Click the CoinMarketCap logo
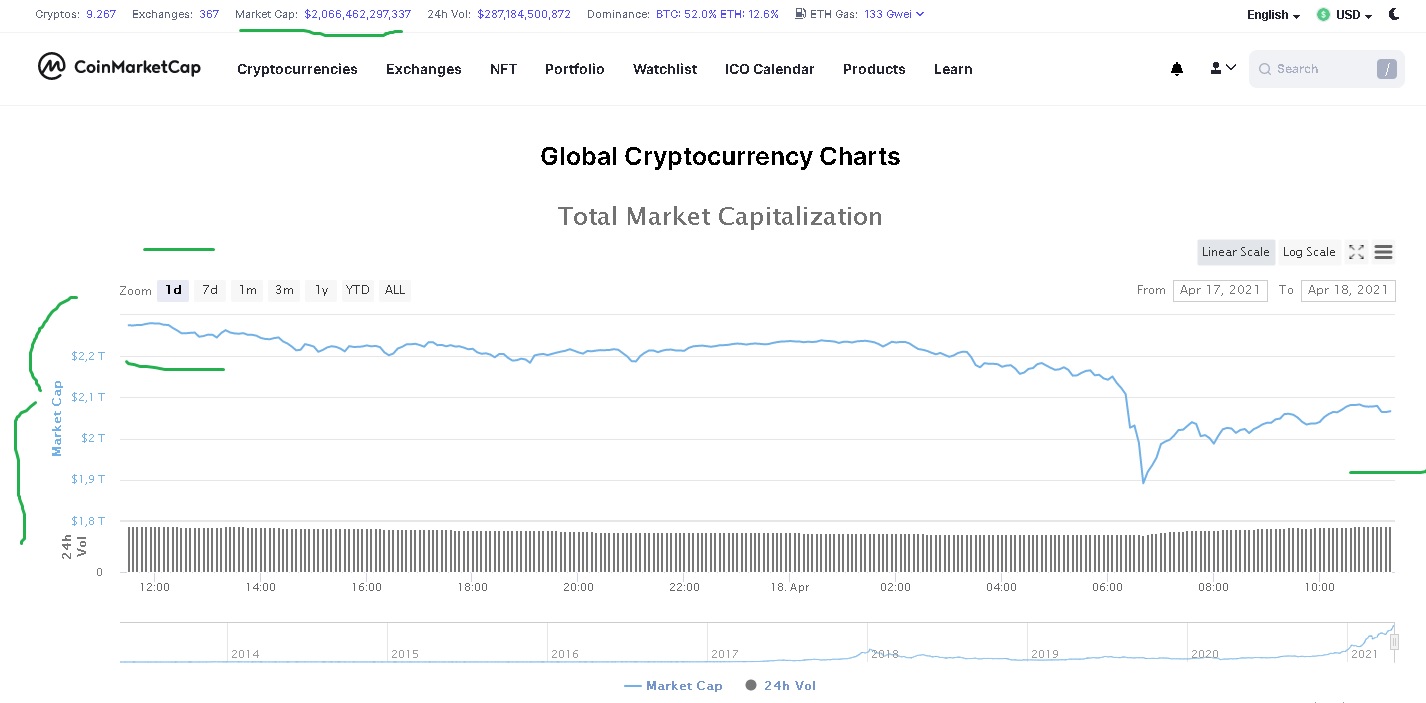 tap(119, 67)
